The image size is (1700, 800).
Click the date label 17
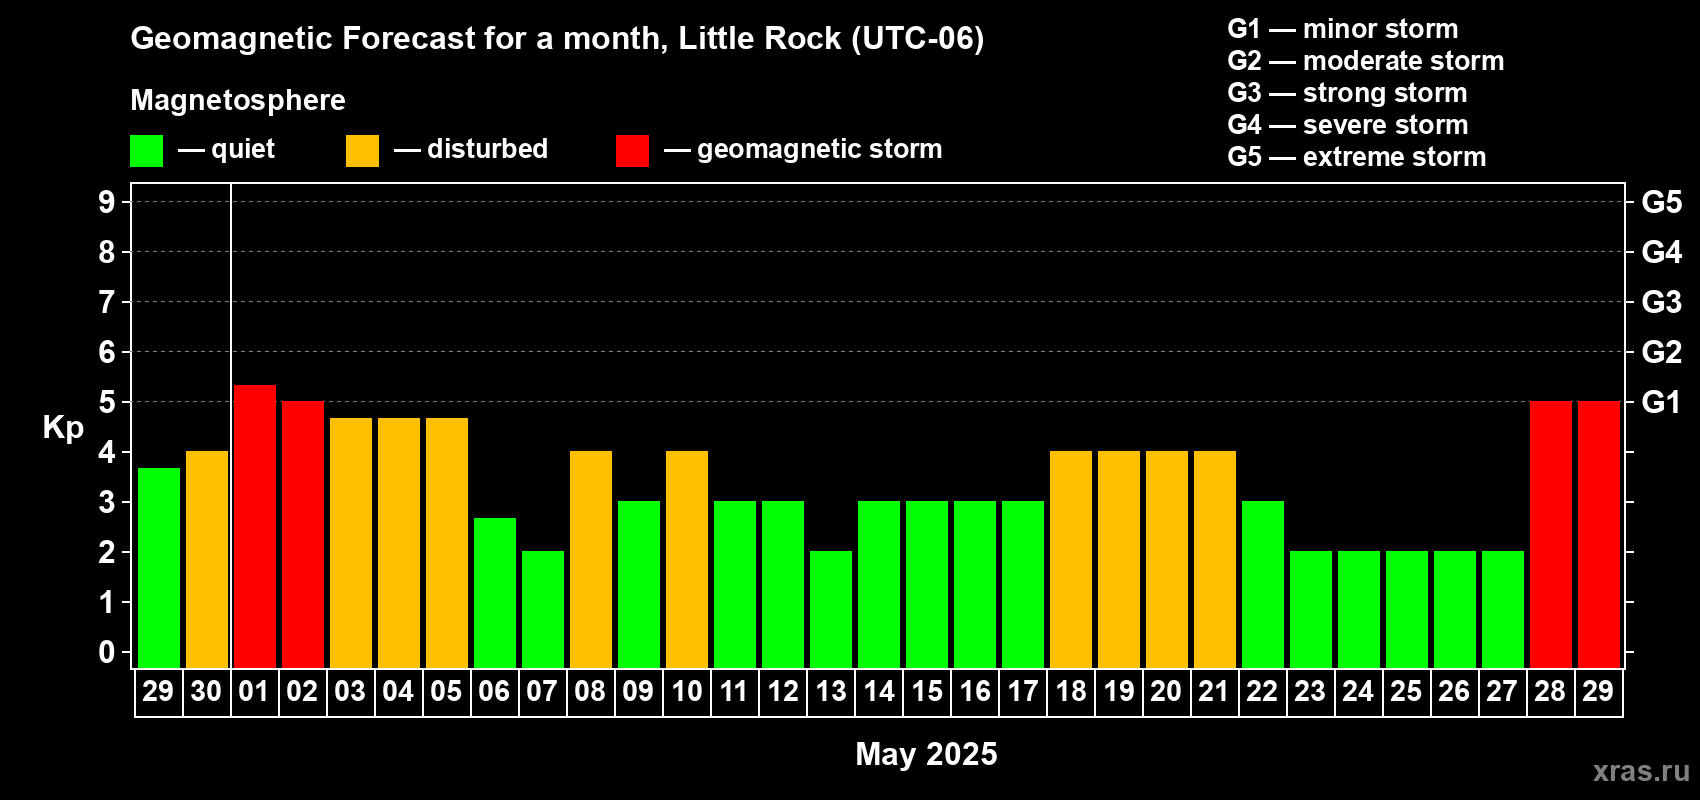1022,692
